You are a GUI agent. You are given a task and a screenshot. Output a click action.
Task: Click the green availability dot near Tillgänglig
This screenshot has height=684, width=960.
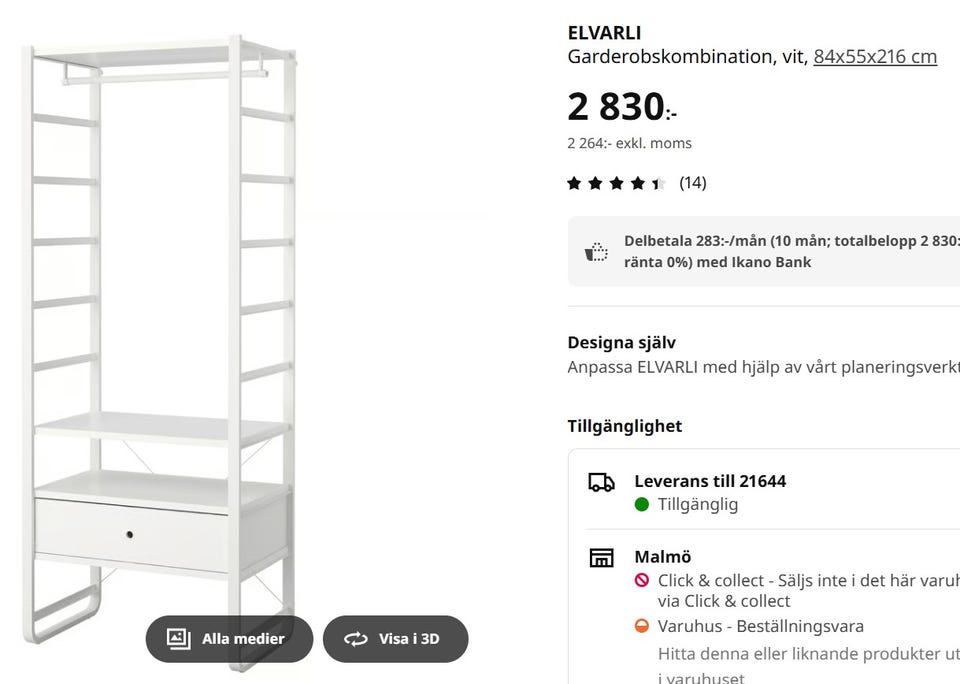tap(641, 504)
